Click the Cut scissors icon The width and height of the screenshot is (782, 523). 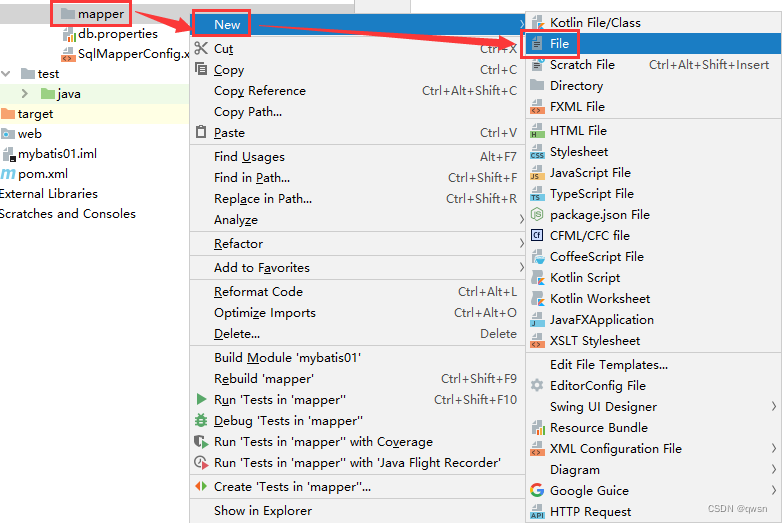pyautogui.click(x=201, y=48)
